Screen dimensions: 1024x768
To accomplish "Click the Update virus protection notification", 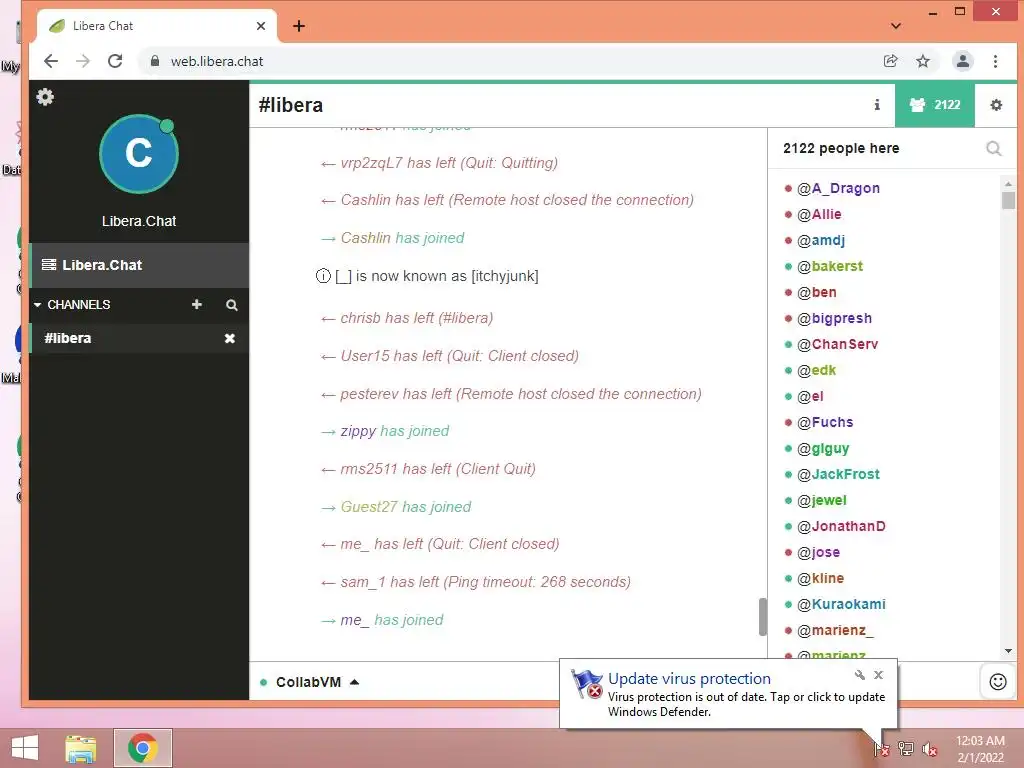I will [x=728, y=694].
